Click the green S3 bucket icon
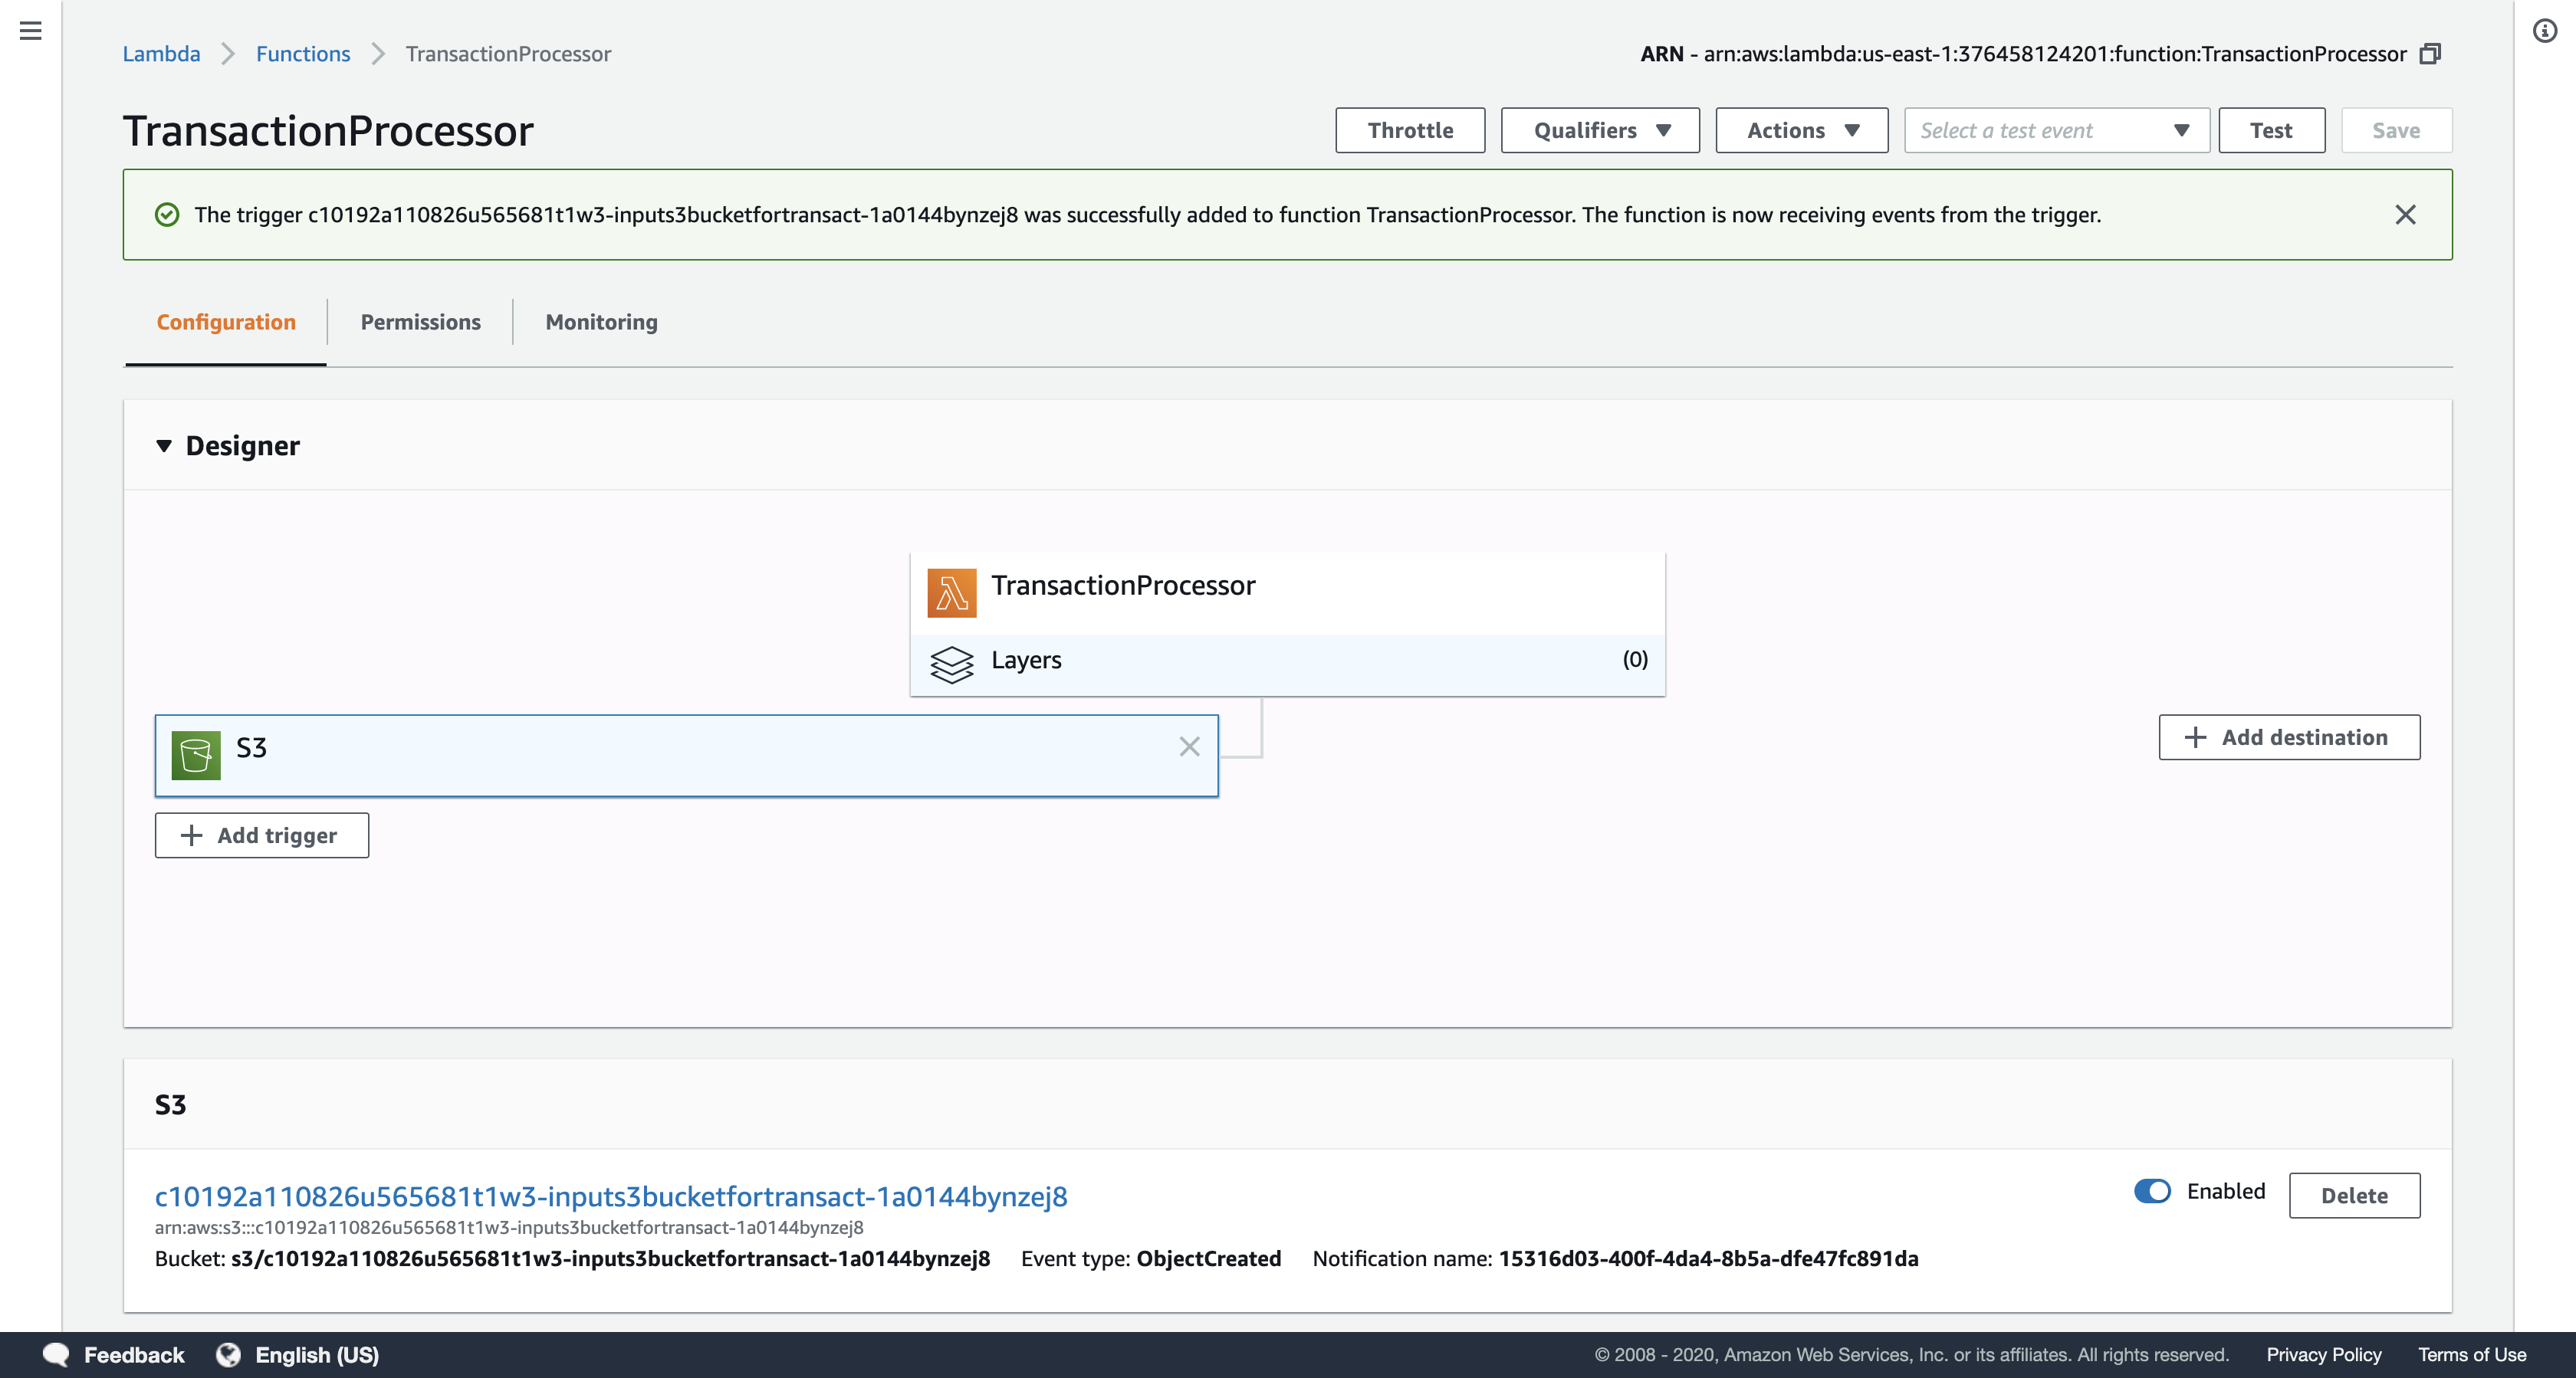Viewport: 2576px width, 1378px height. [196, 755]
